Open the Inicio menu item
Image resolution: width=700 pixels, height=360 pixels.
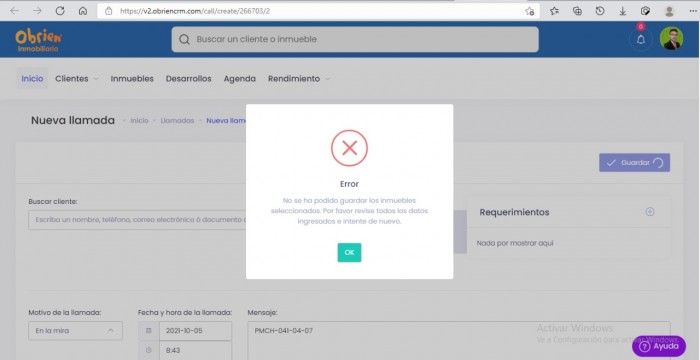[32, 79]
